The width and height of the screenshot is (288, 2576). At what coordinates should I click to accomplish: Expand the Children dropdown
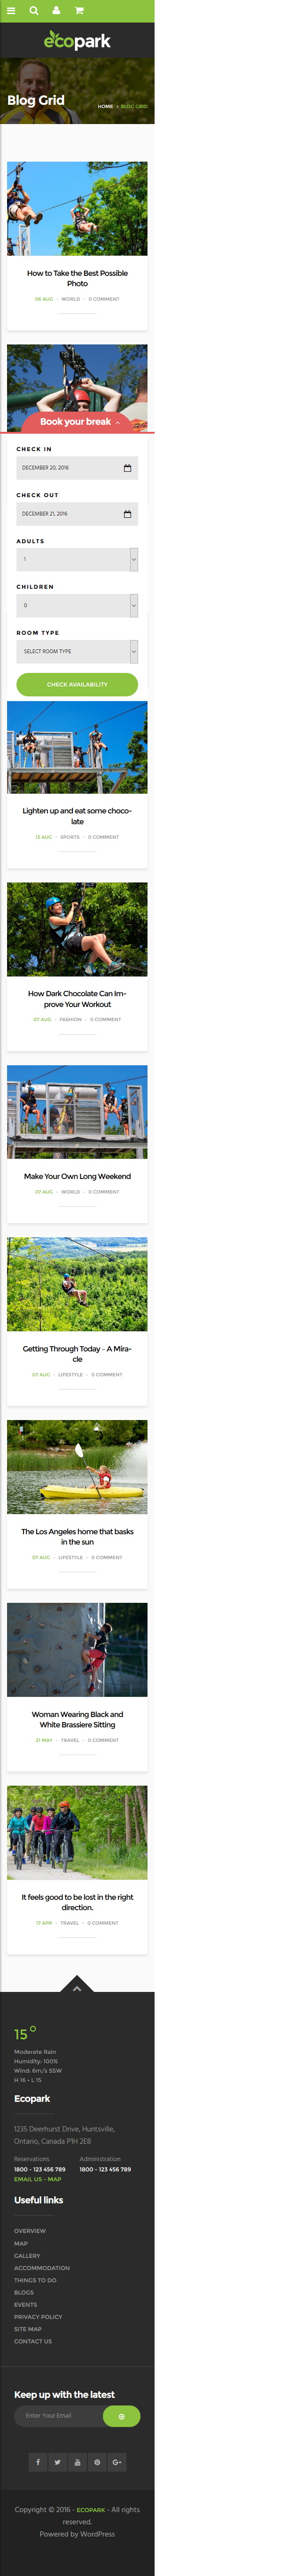tap(134, 606)
